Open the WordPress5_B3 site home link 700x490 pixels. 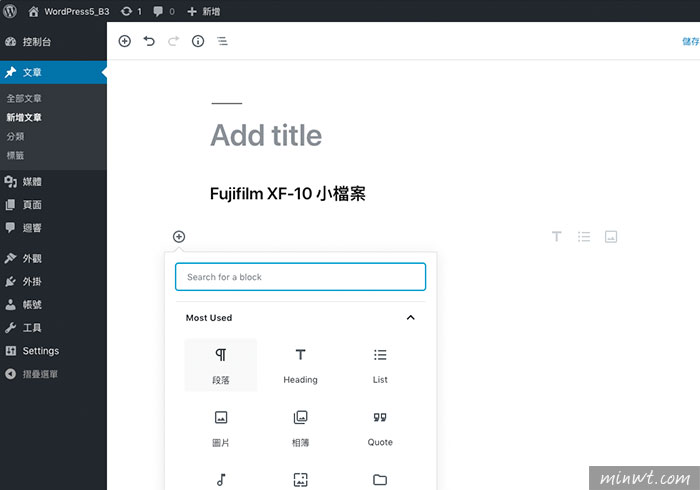69,11
